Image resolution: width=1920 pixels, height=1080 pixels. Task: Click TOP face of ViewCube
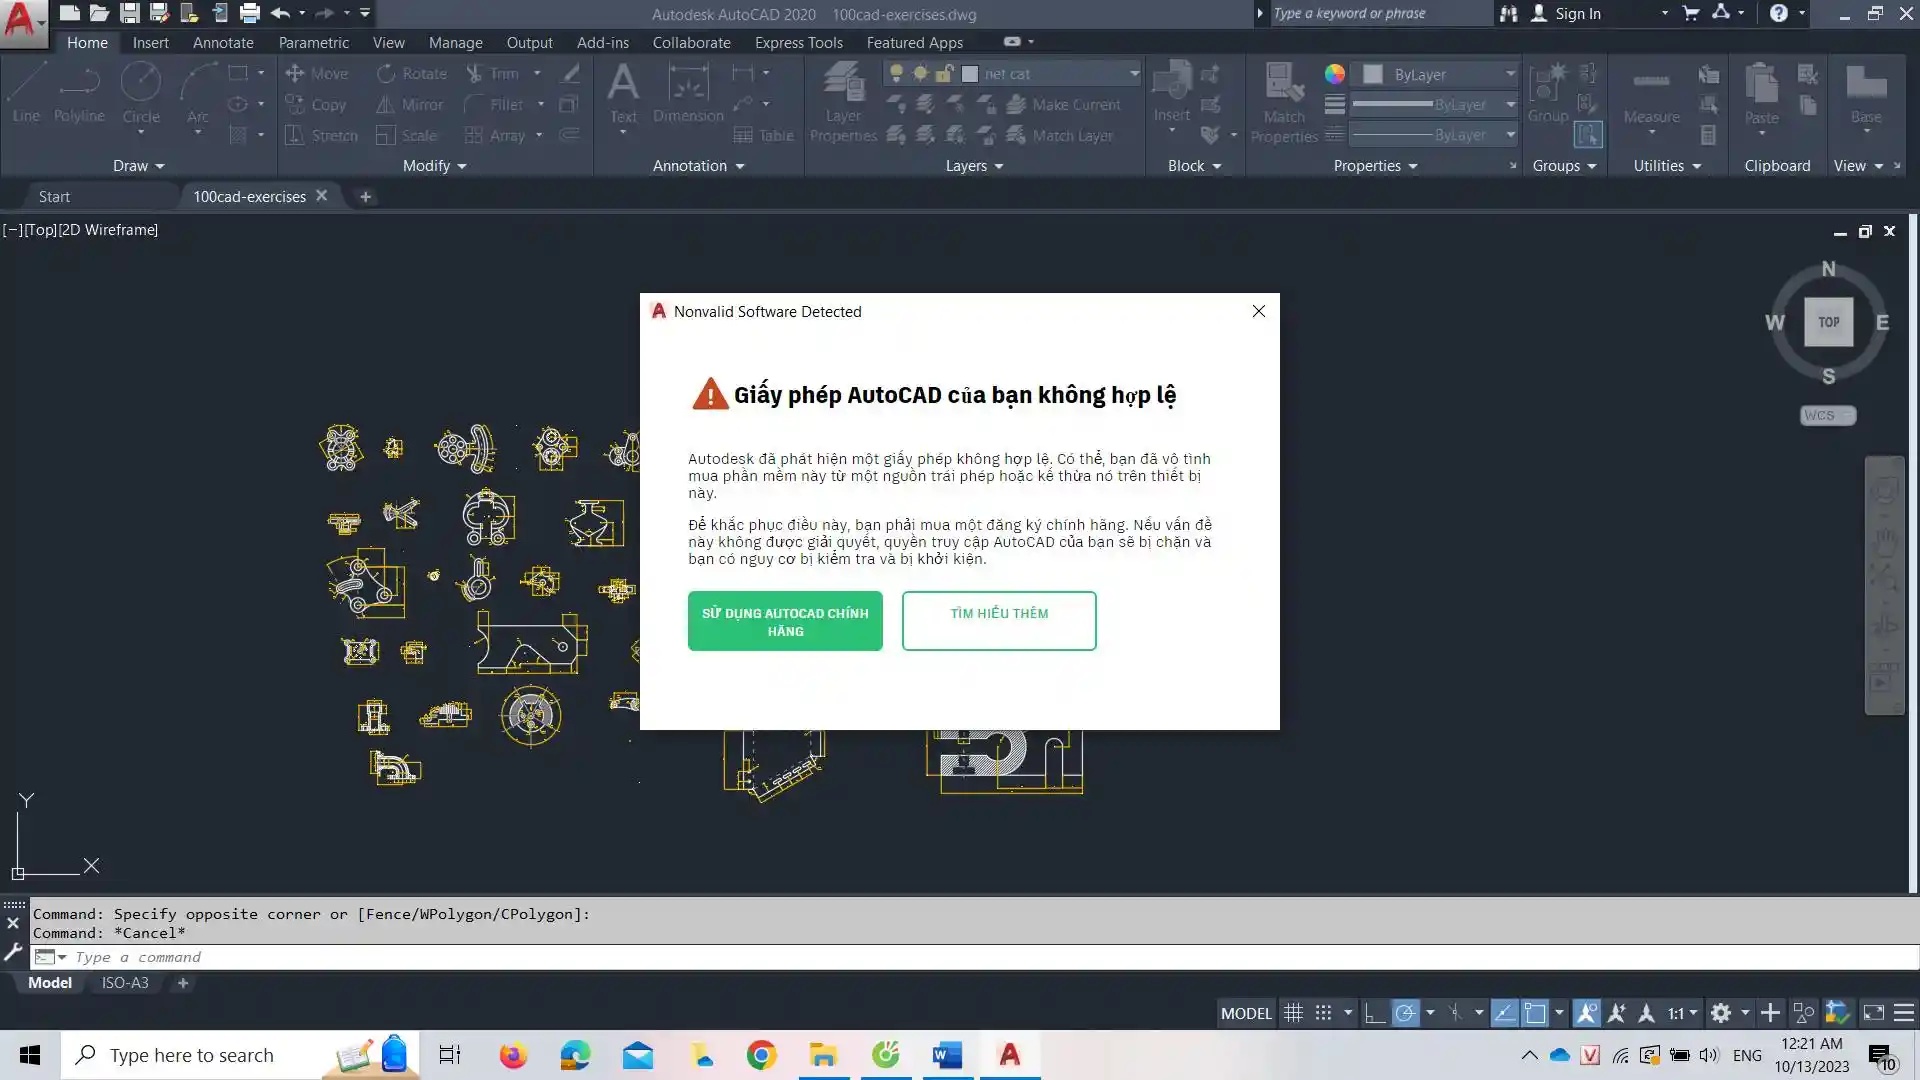coord(1828,322)
